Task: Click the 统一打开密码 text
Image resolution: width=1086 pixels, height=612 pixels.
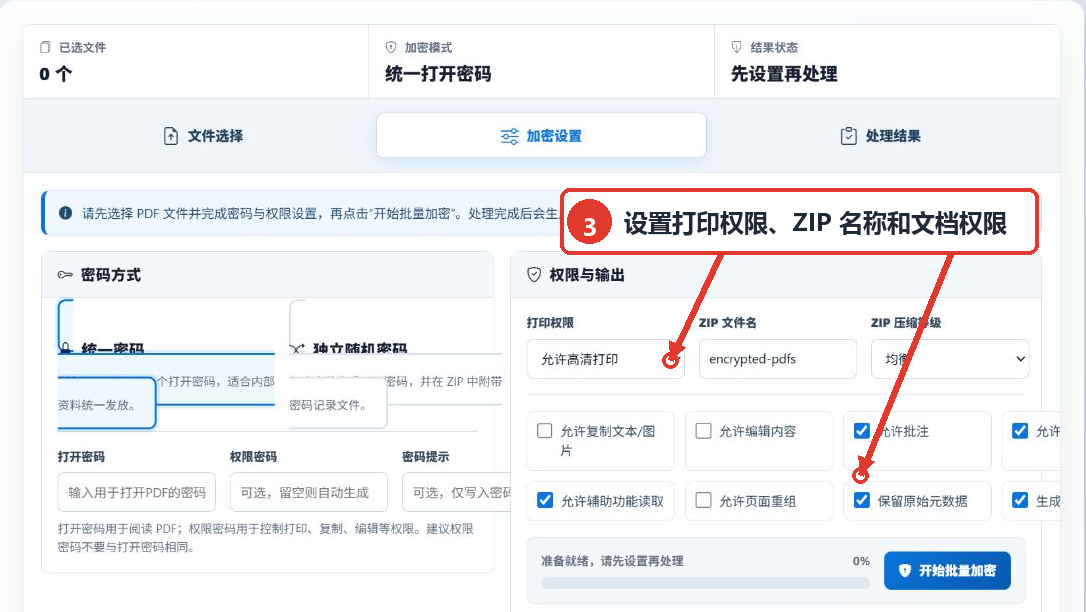Action: [x=438, y=74]
